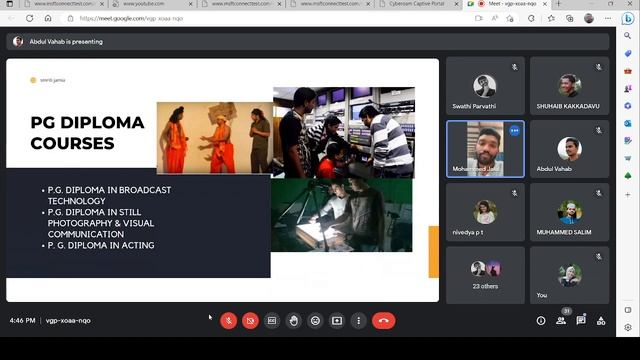Open the emoji reactions button
The width and height of the screenshot is (640, 360).
click(x=315, y=321)
